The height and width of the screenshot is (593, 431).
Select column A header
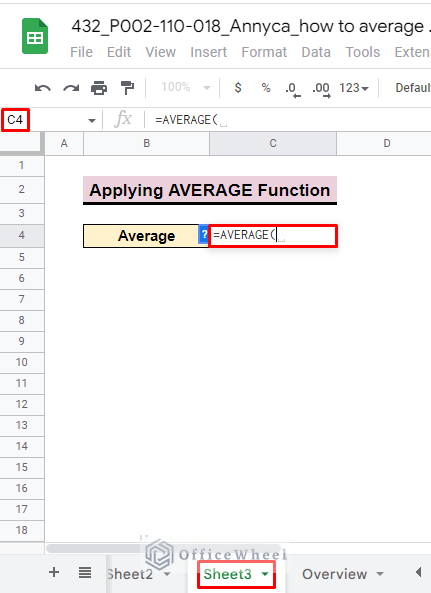pos(64,143)
